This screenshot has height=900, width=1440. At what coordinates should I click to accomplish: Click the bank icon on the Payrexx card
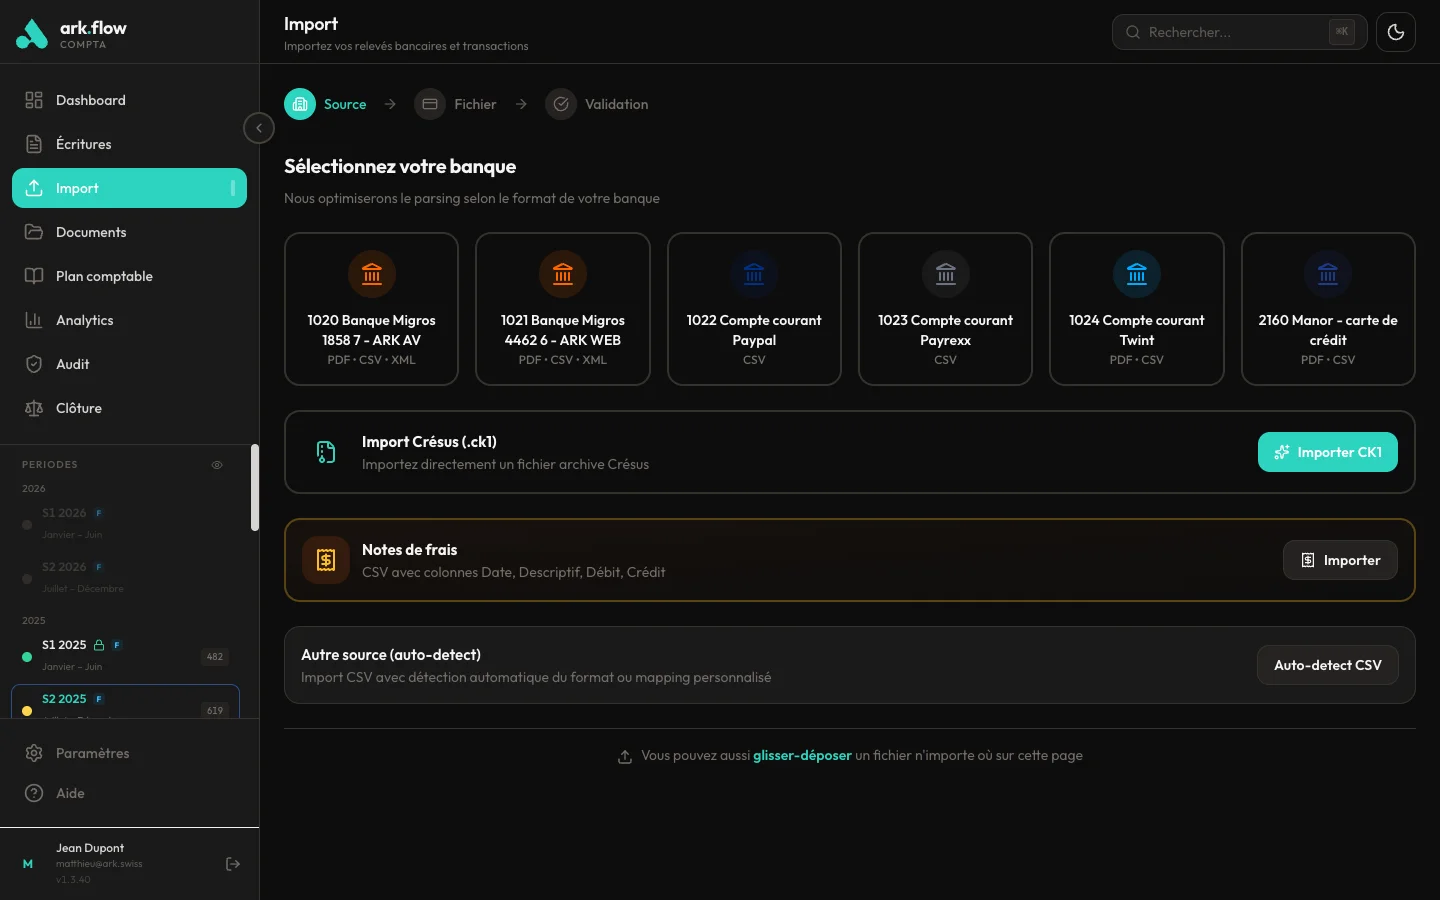945,274
